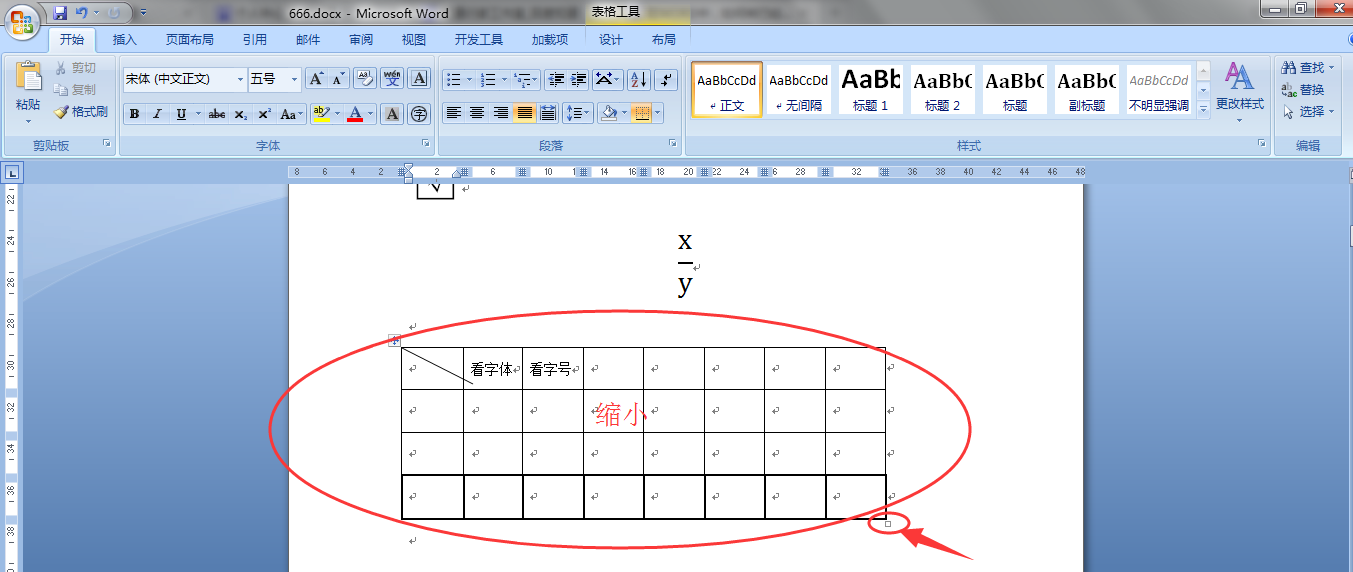
Task: Open the paragraph dialog launcher
Action: pyautogui.click(x=673, y=145)
